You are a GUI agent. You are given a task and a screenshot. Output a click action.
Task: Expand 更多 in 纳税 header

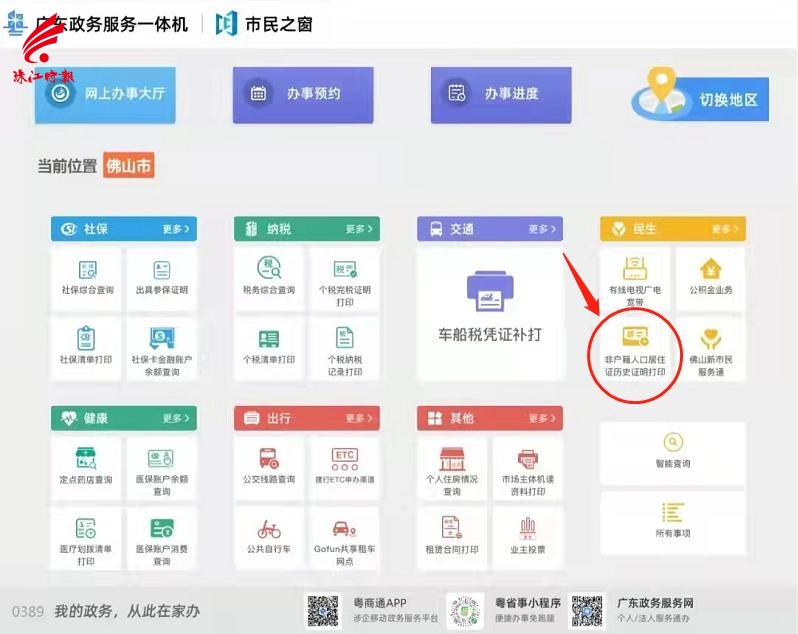coord(359,229)
